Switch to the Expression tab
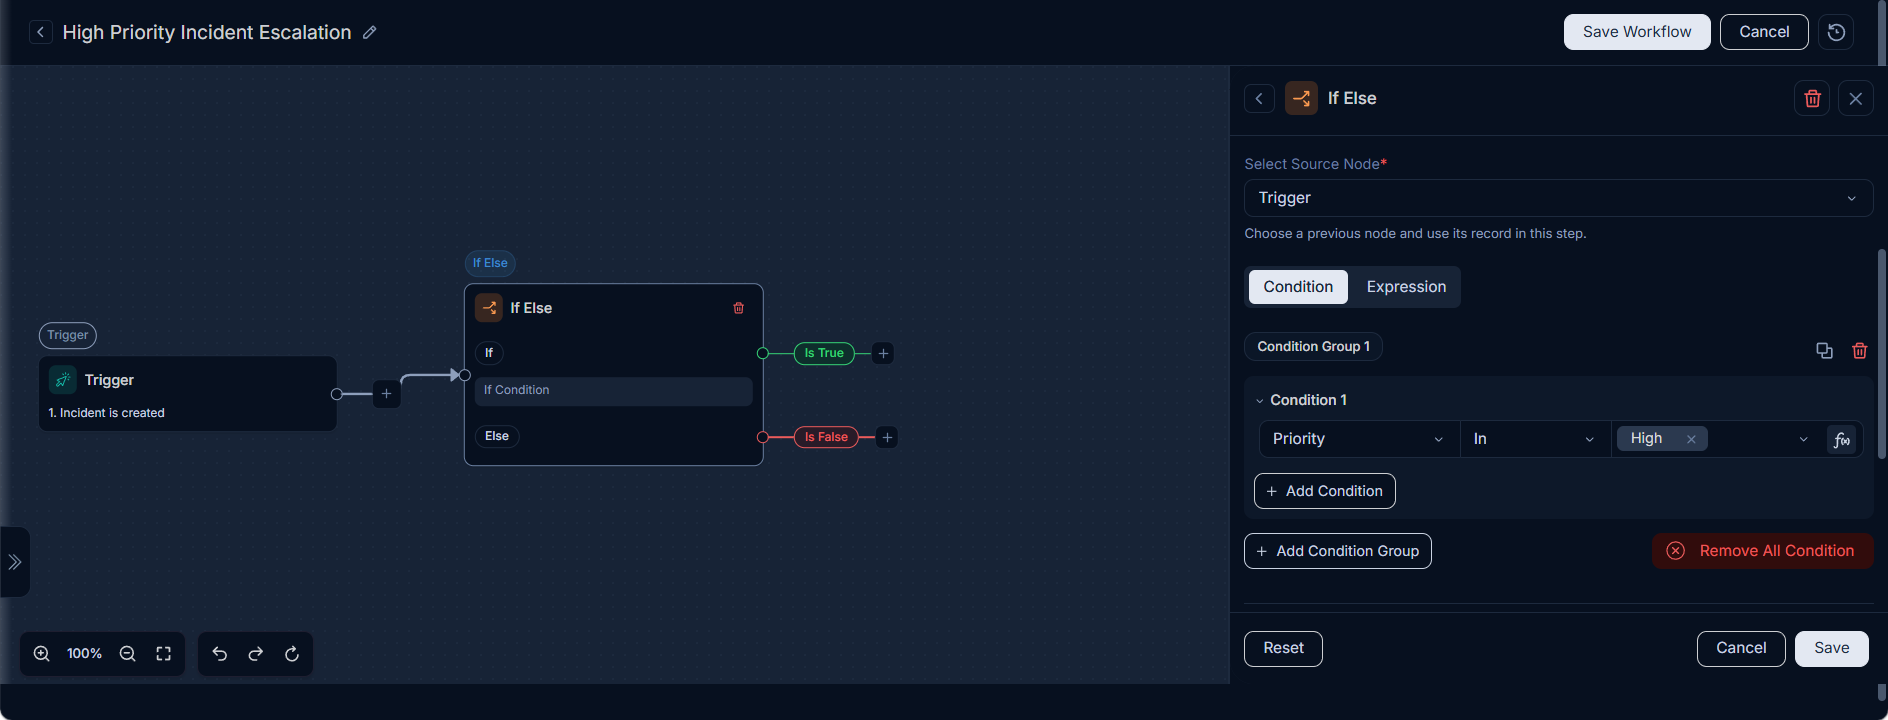1888x720 pixels. pyautogui.click(x=1406, y=287)
